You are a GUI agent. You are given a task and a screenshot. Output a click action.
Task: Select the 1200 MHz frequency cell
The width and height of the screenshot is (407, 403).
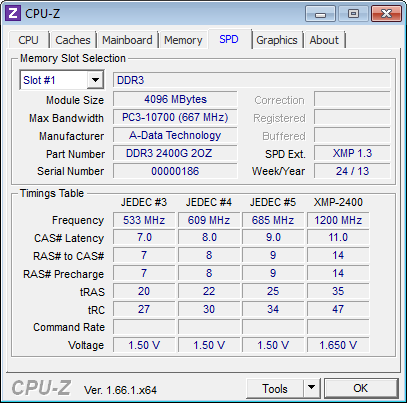point(338,220)
